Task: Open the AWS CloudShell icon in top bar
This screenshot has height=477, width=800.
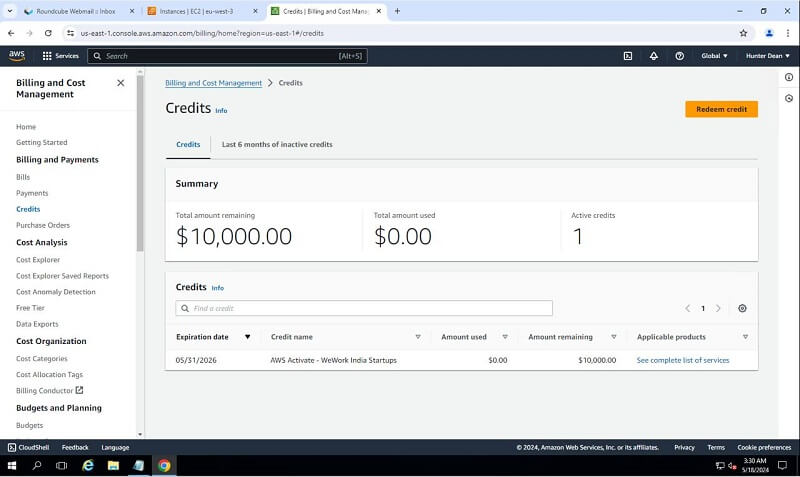Action: [627, 56]
